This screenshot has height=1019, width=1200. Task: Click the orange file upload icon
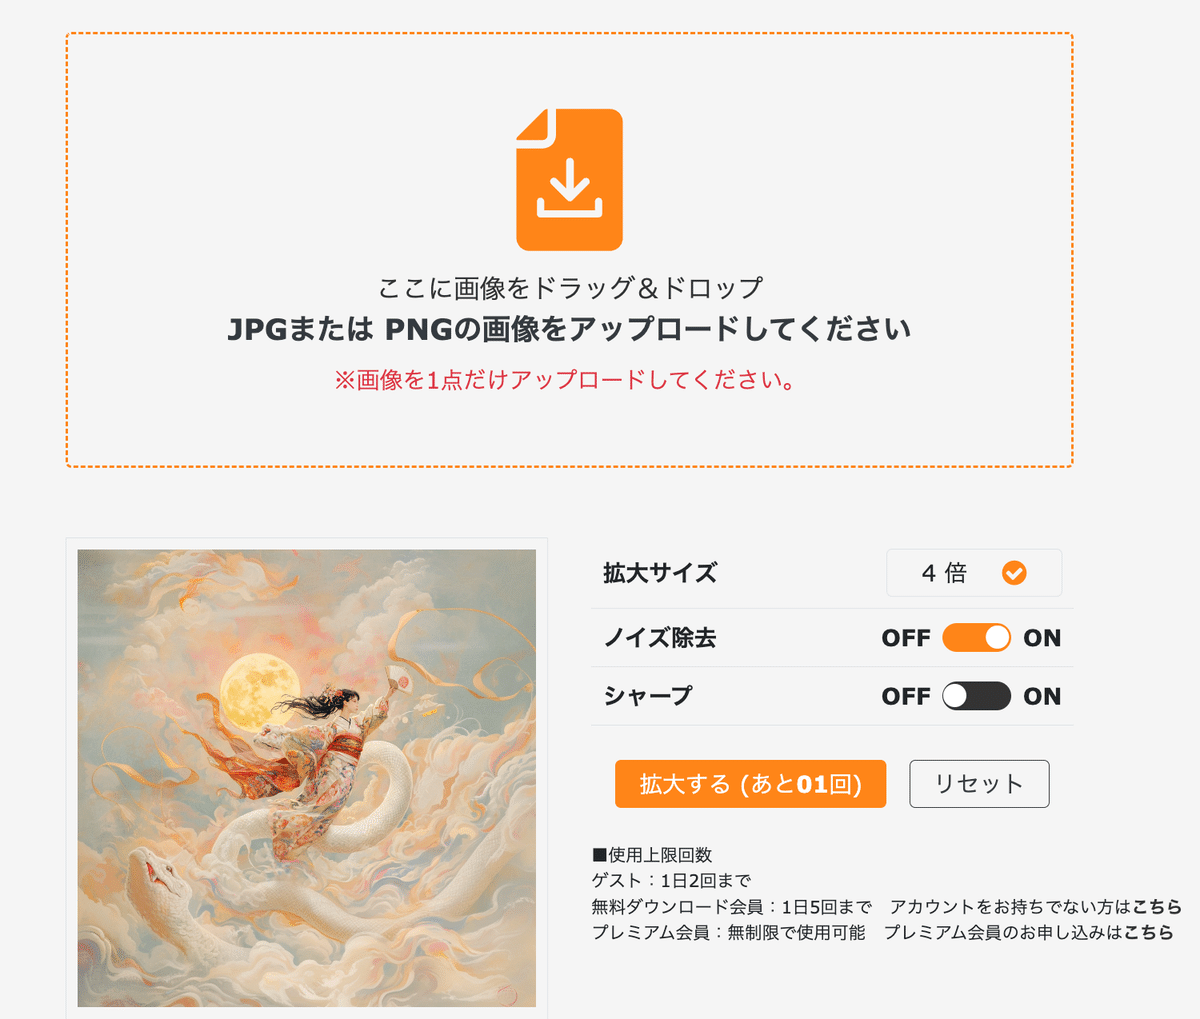569,180
